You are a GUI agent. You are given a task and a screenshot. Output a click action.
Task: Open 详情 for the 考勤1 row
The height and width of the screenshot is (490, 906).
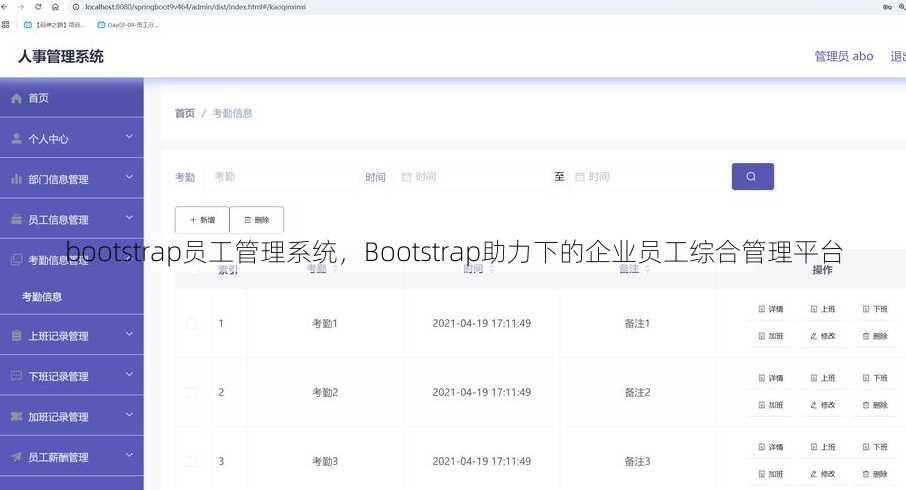pos(770,309)
